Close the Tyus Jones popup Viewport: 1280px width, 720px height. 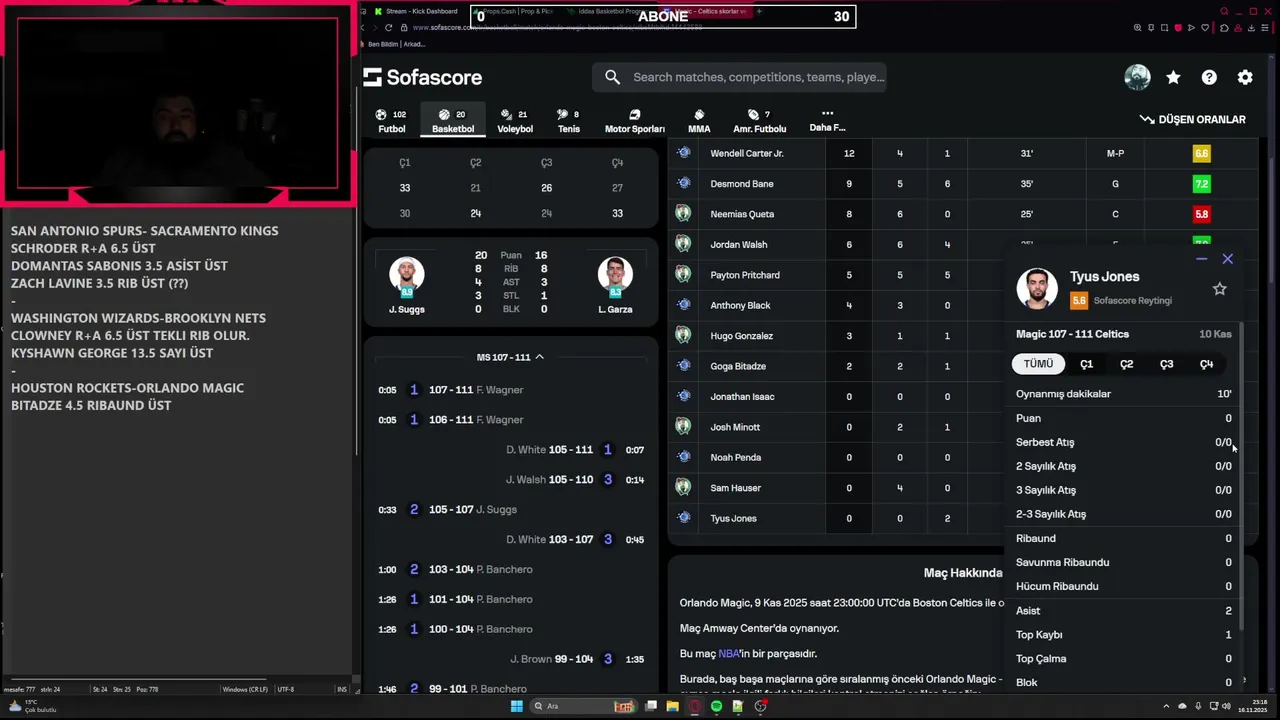click(1227, 259)
